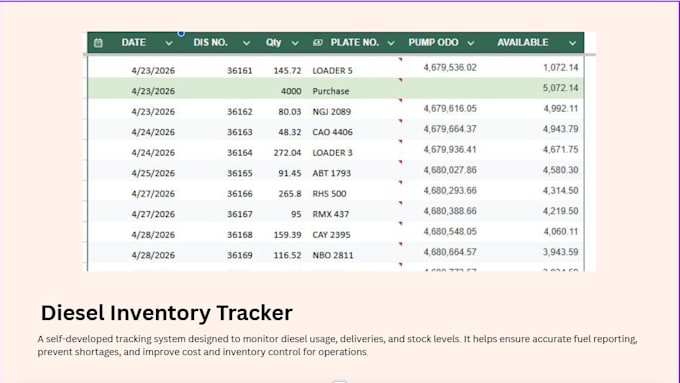Select the CAO 4406 plate cell

[333, 132]
